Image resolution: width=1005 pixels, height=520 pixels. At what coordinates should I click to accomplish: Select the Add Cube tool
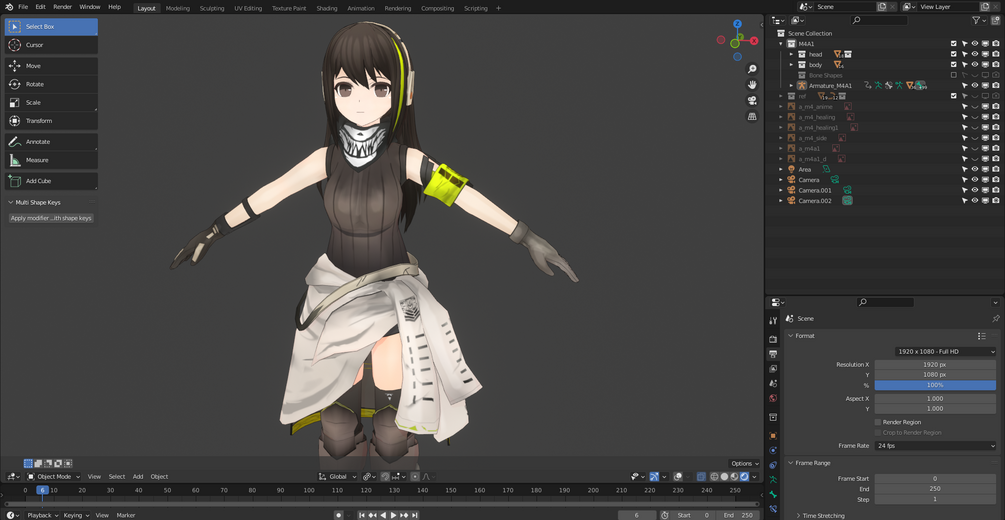(51, 181)
